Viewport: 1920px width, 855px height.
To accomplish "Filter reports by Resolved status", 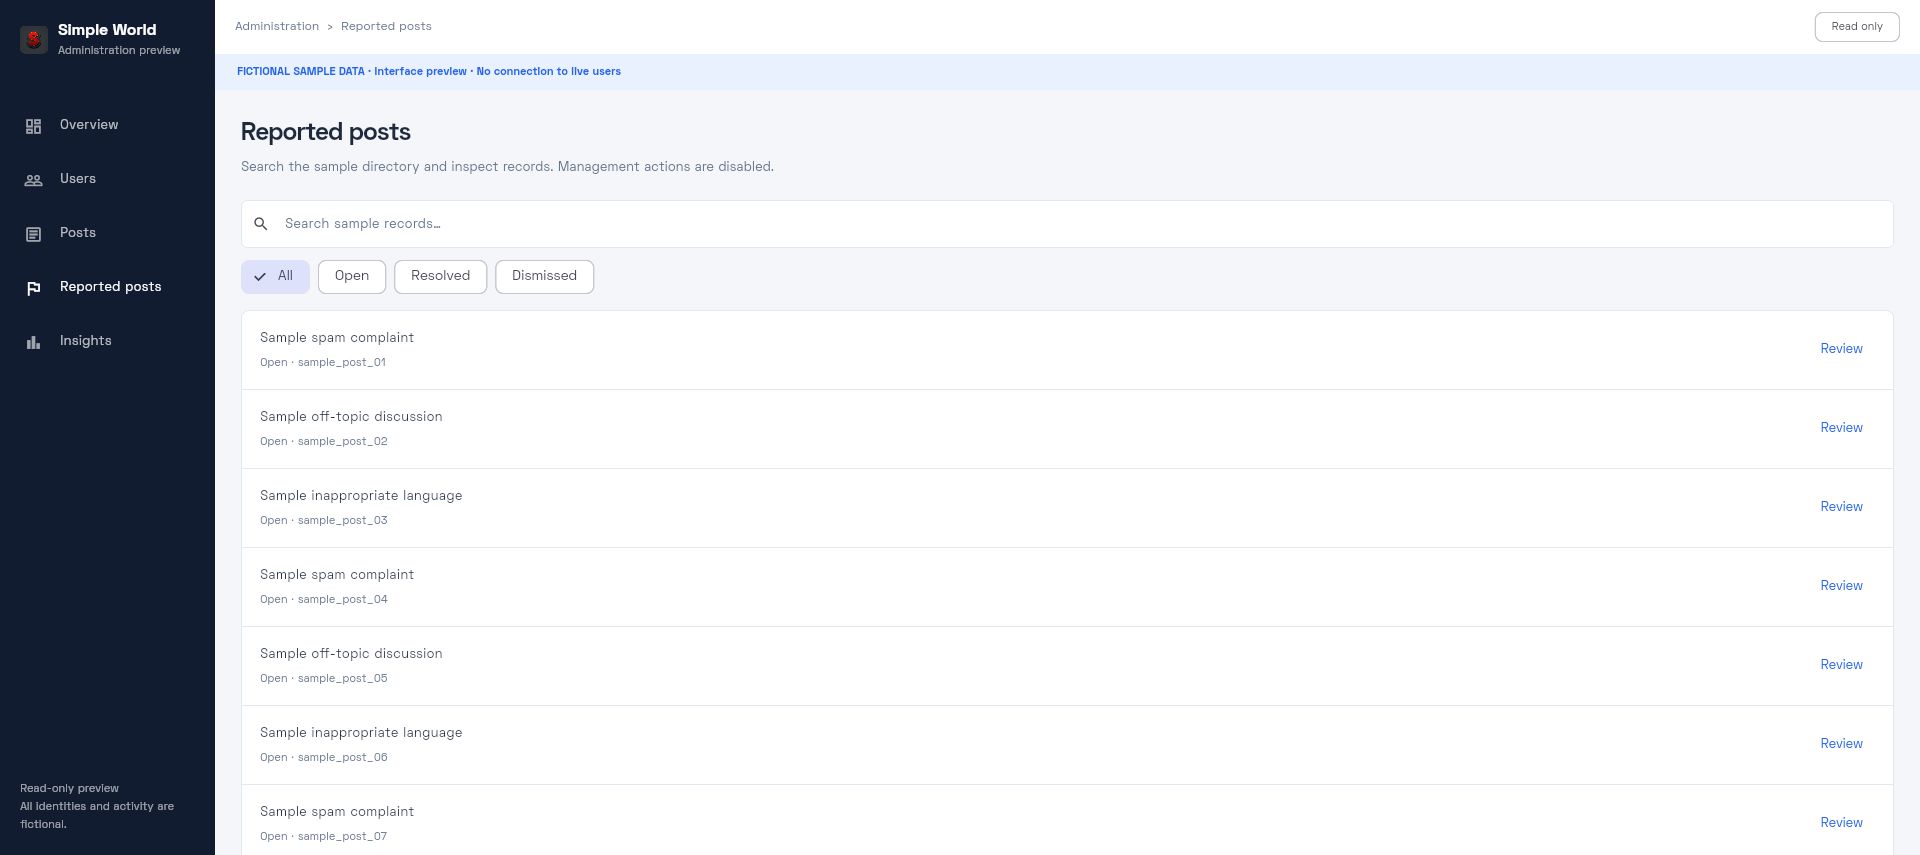I will (x=440, y=277).
